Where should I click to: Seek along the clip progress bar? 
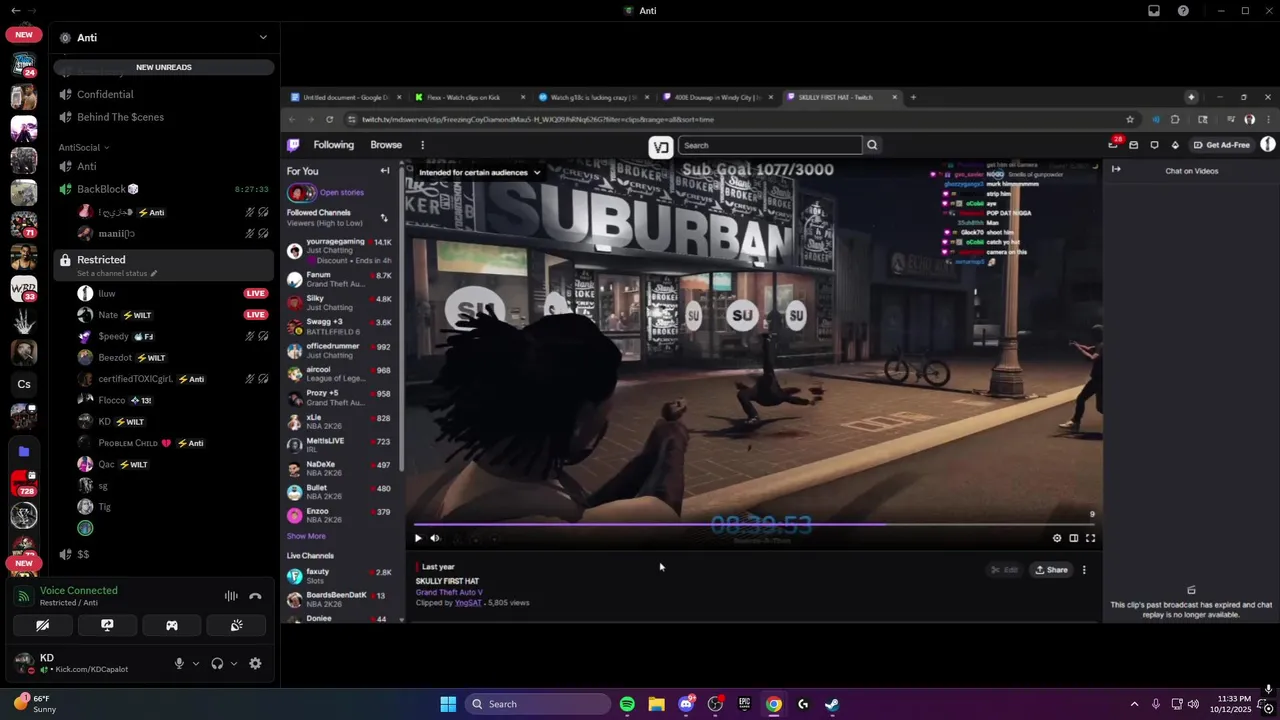coord(754,523)
